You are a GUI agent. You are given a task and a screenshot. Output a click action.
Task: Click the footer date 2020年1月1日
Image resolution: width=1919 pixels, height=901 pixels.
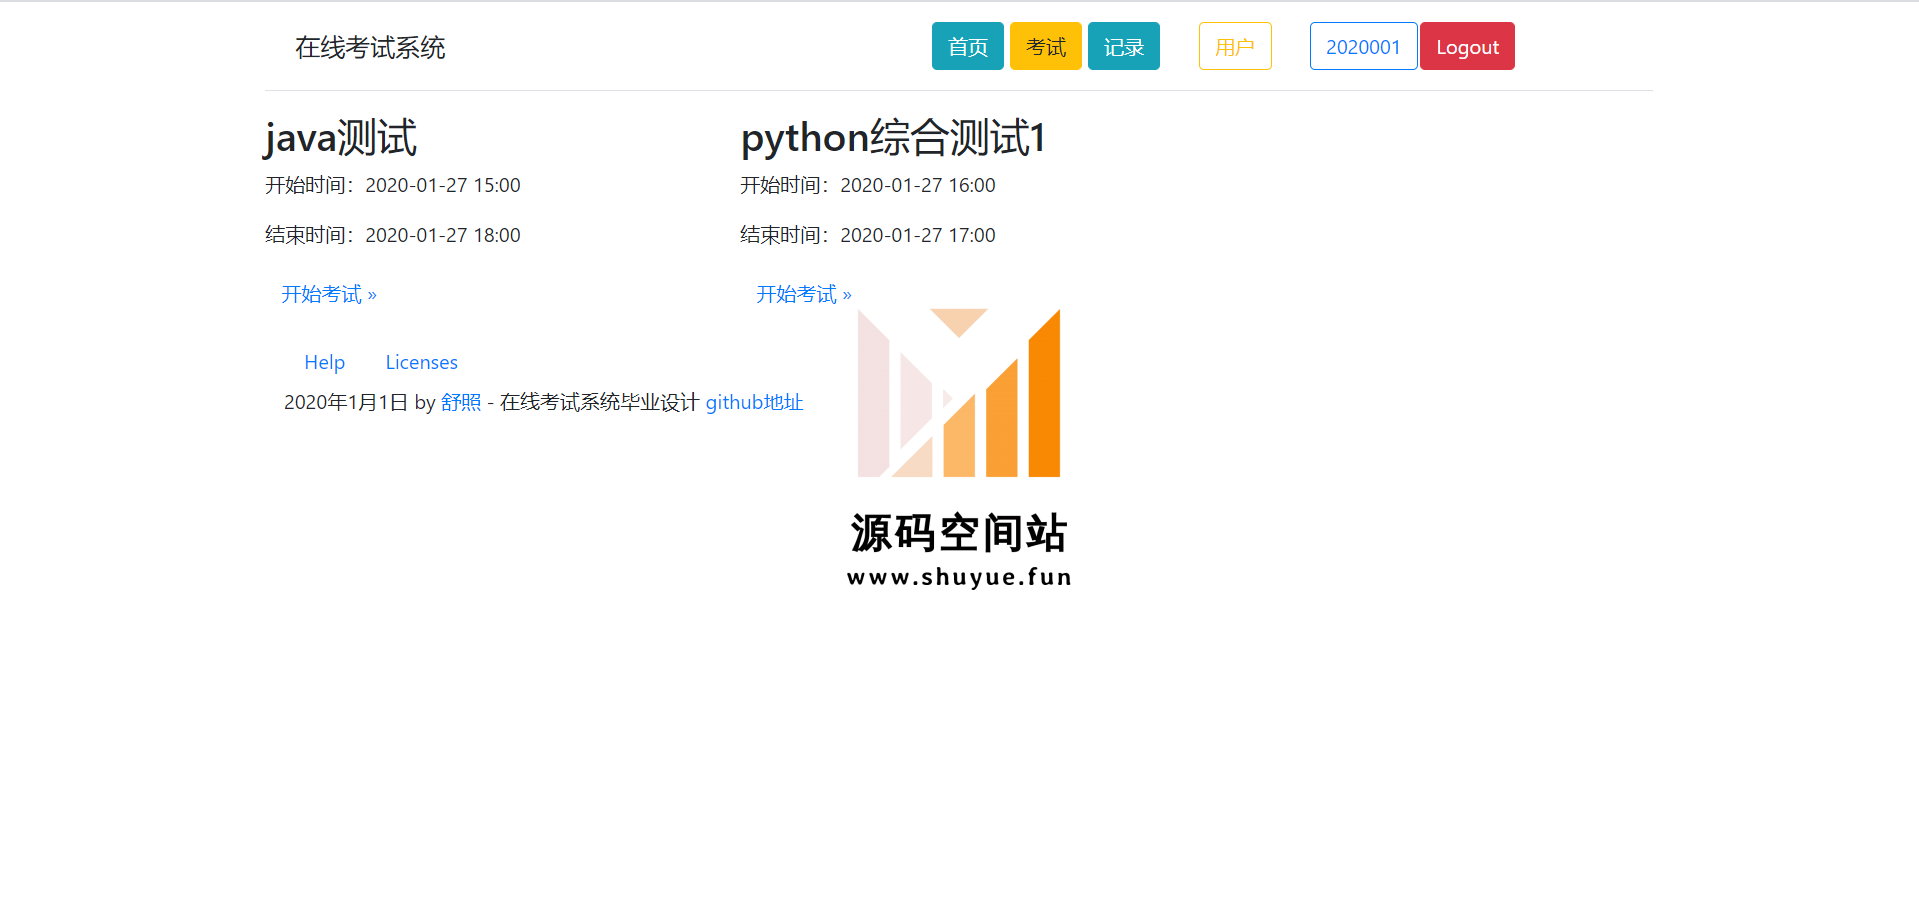click(x=346, y=402)
